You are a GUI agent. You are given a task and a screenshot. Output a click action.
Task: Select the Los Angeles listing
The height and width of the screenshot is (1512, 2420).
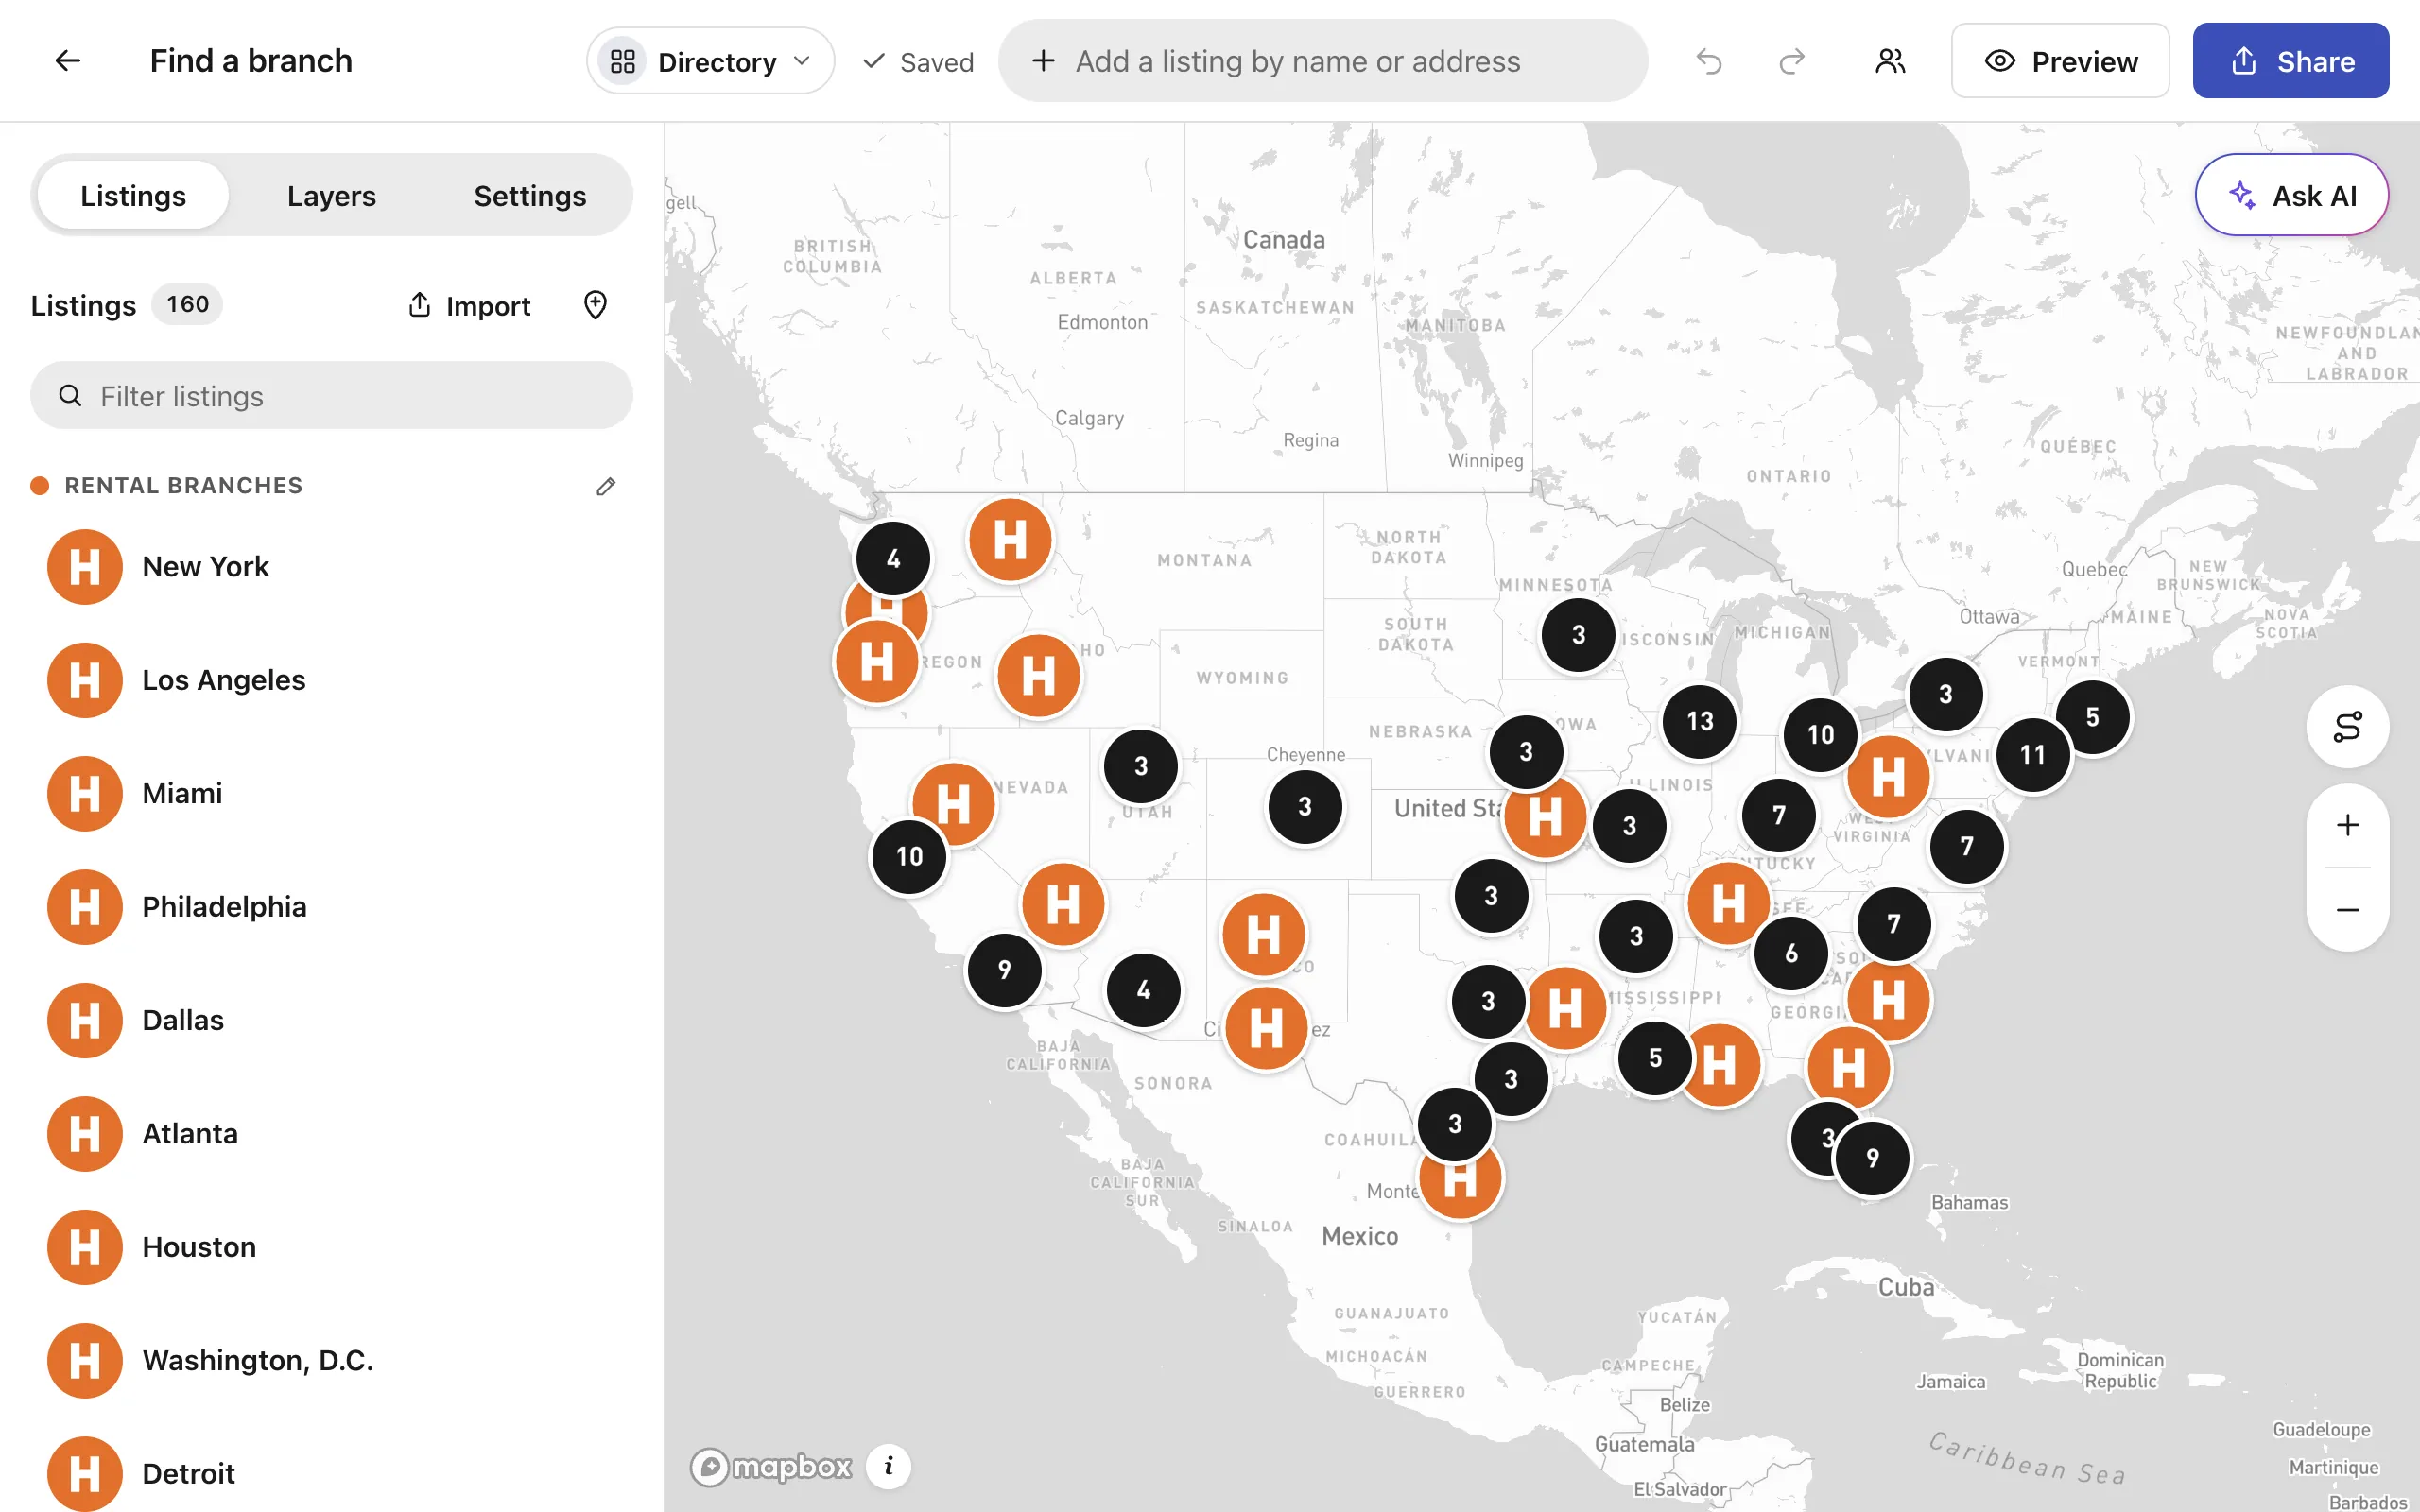(x=331, y=680)
